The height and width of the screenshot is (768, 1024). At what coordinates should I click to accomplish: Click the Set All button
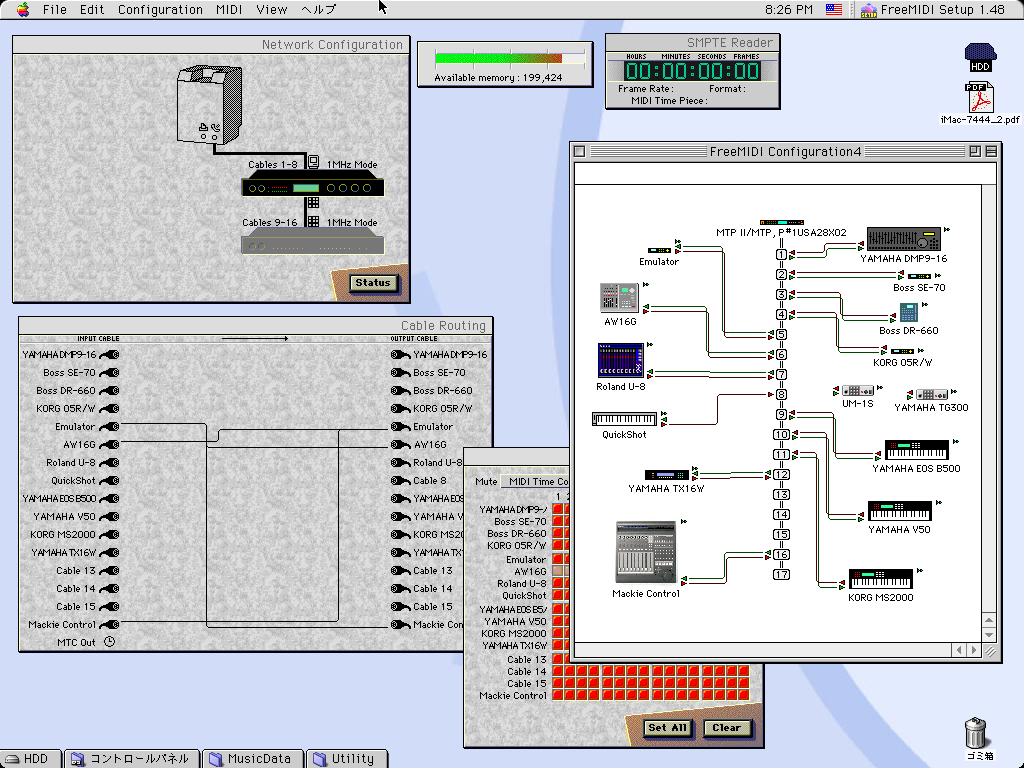pyautogui.click(x=667, y=728)
